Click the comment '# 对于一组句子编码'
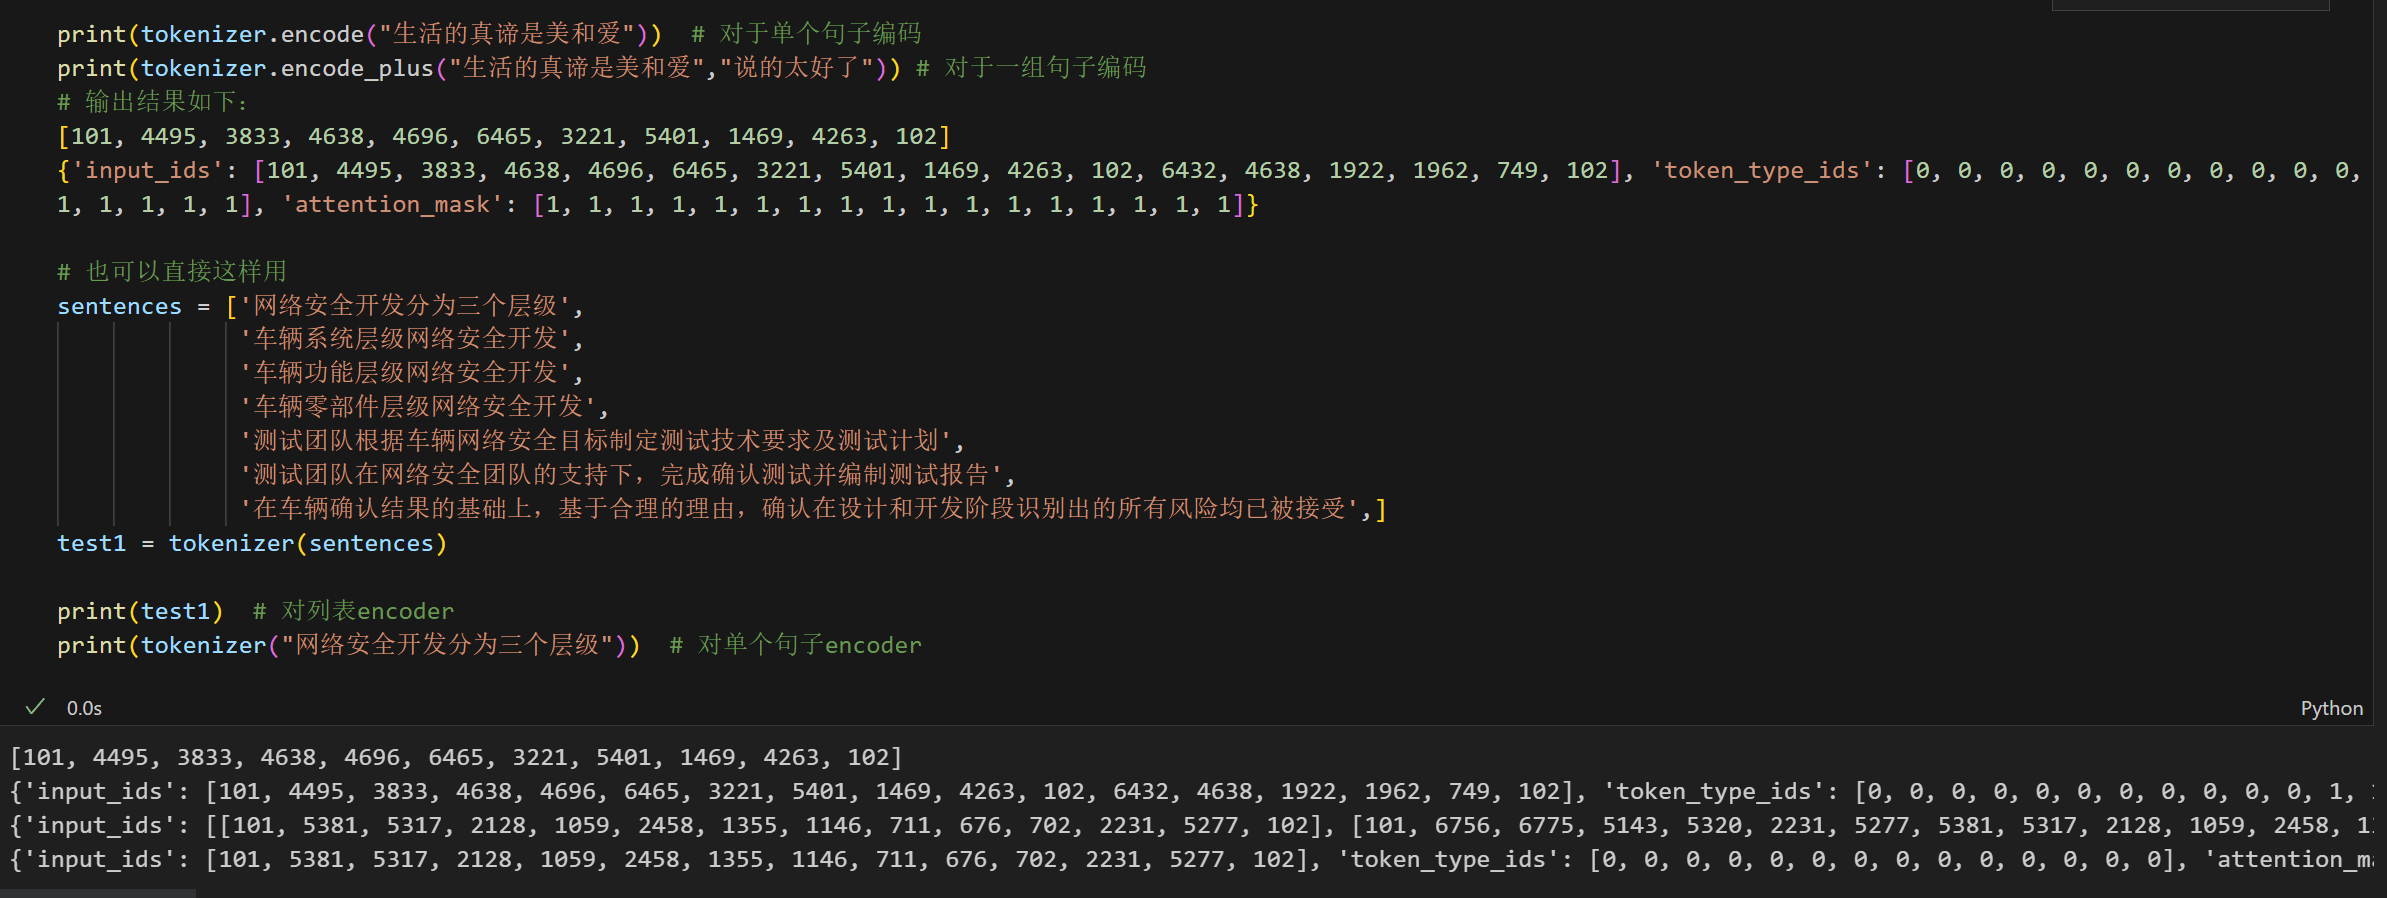The height and width of the screenshot is (898, 2387). point(1031,68)
